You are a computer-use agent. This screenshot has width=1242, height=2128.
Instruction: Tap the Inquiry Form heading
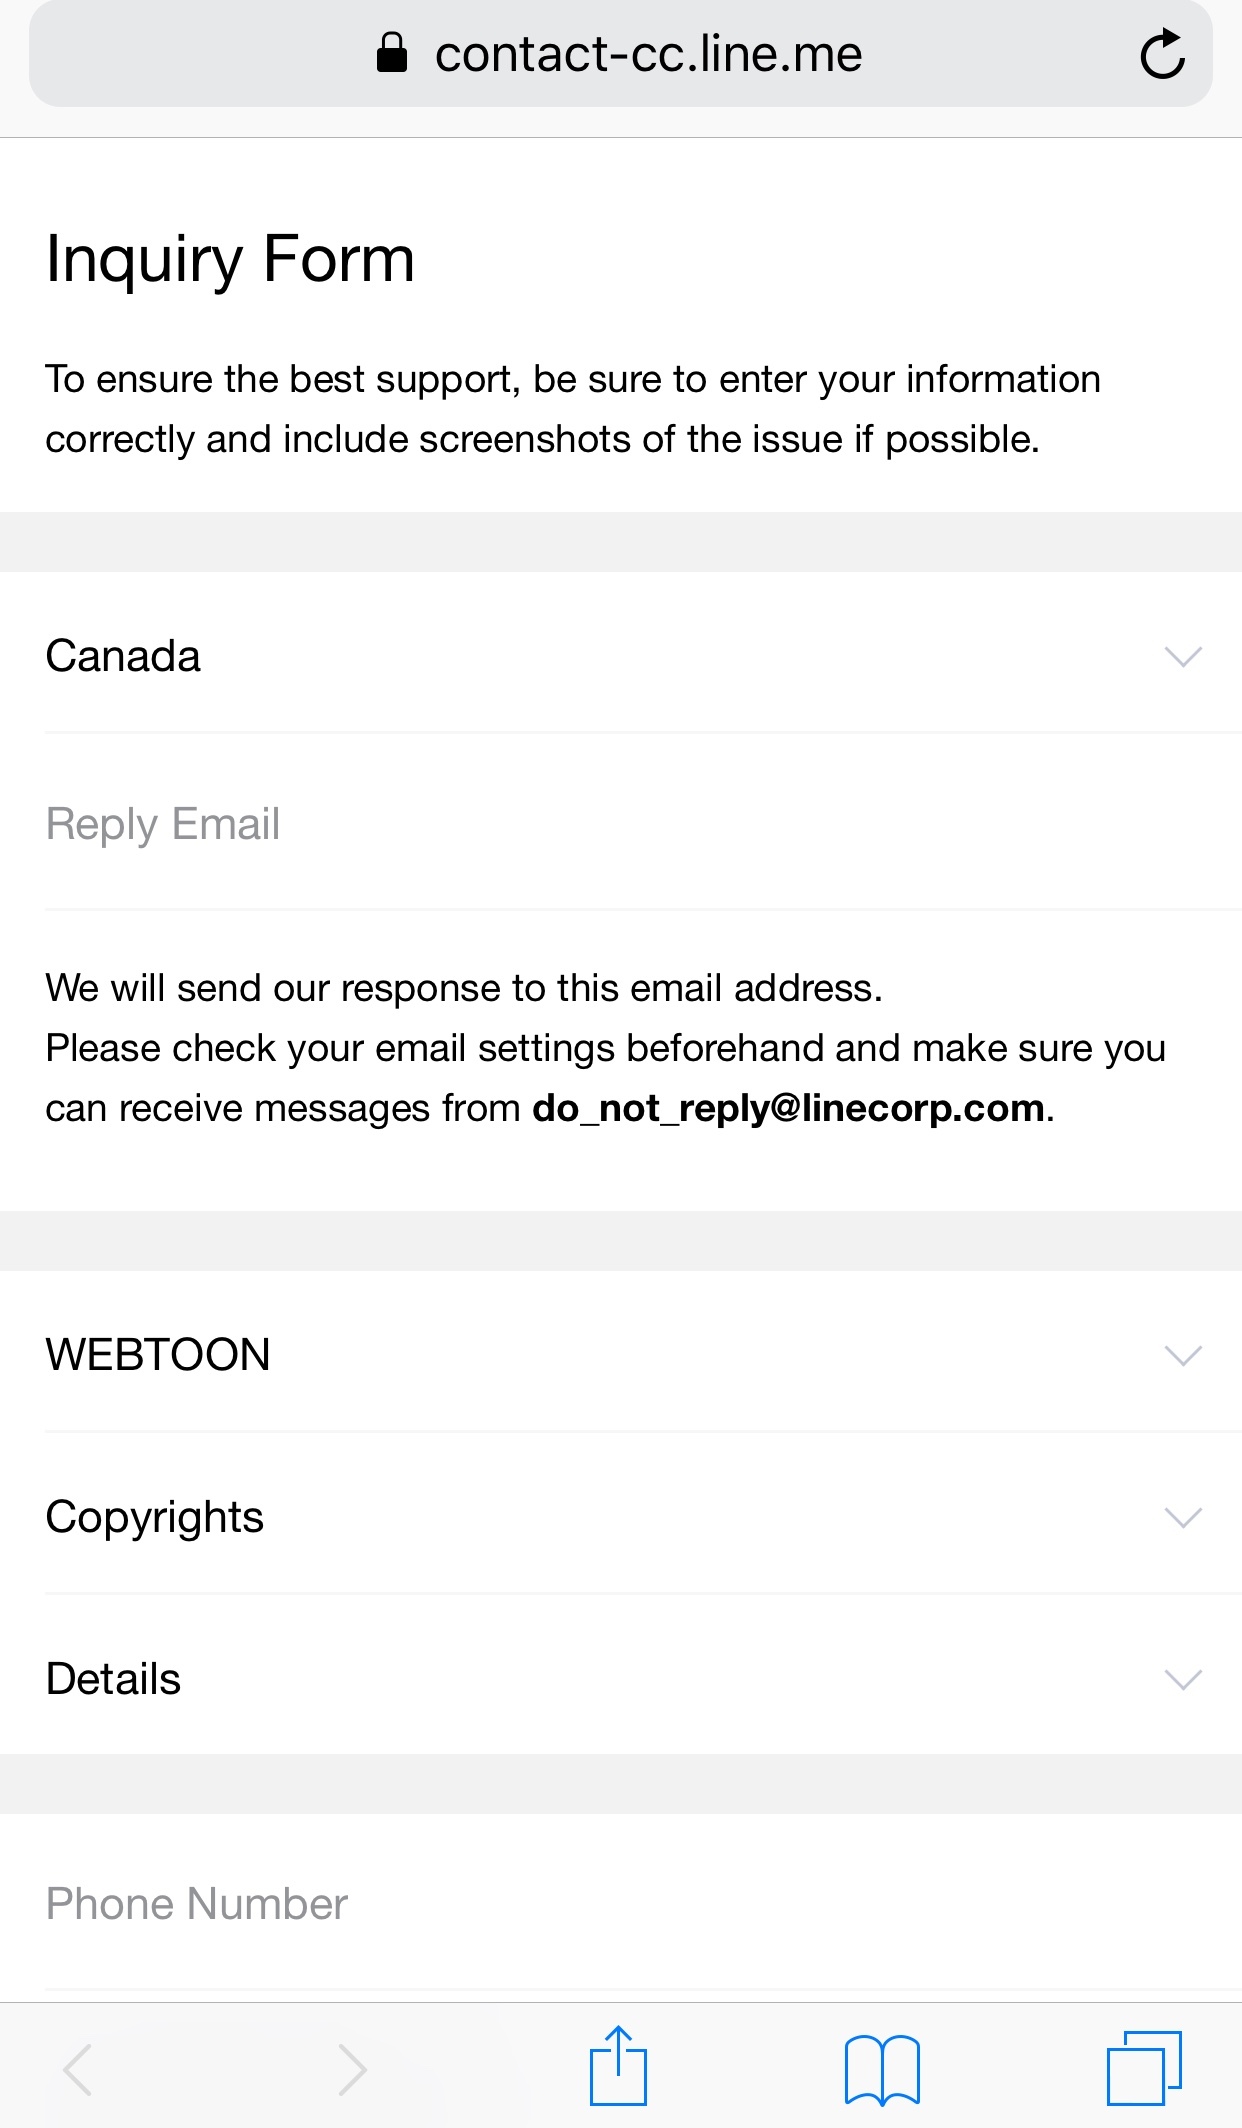(x=230, y=259)
